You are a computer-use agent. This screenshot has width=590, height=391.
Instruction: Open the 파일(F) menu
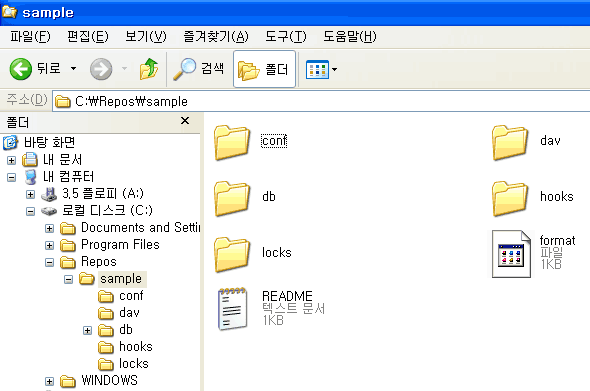(30, 37)
